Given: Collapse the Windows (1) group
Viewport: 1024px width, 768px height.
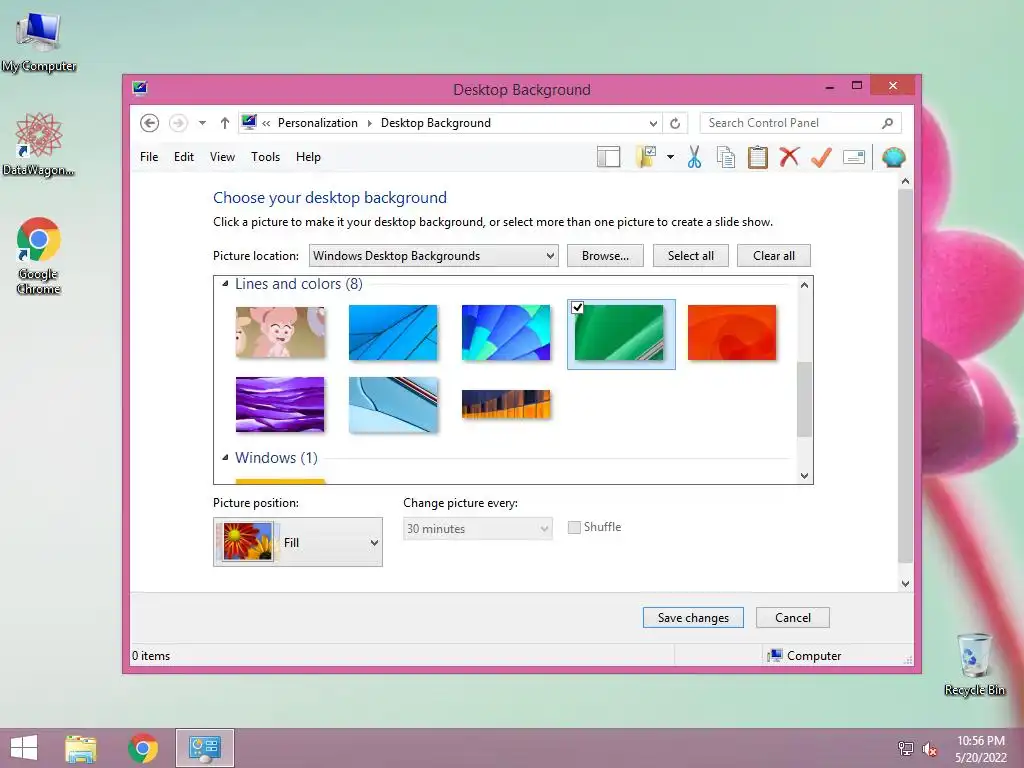Looking at the screenshot, I should pos(225,457).
